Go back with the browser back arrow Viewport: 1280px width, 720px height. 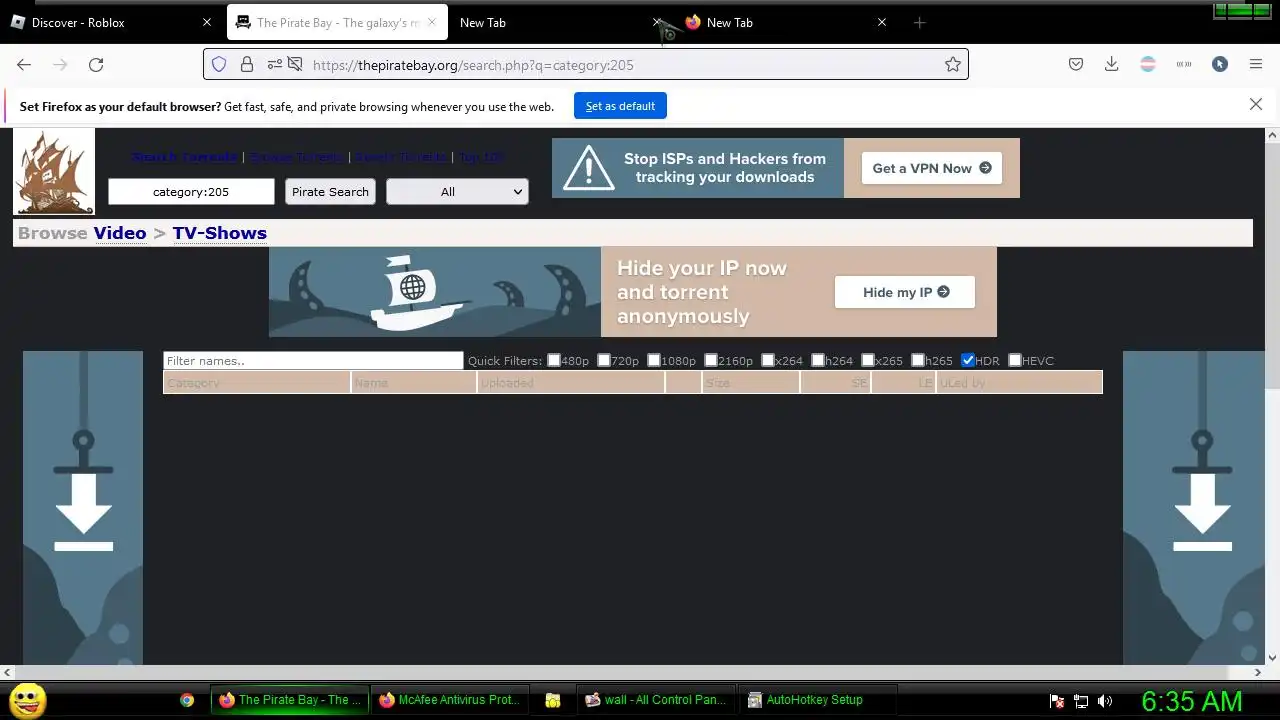pos(24,64)
